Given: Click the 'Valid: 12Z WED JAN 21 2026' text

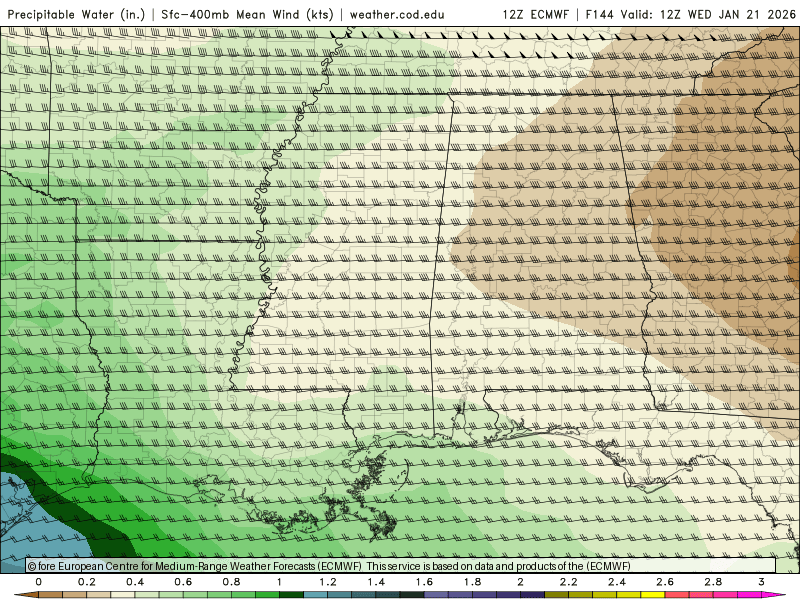Looking at the screenshot, I should click(x=708, y=14).
